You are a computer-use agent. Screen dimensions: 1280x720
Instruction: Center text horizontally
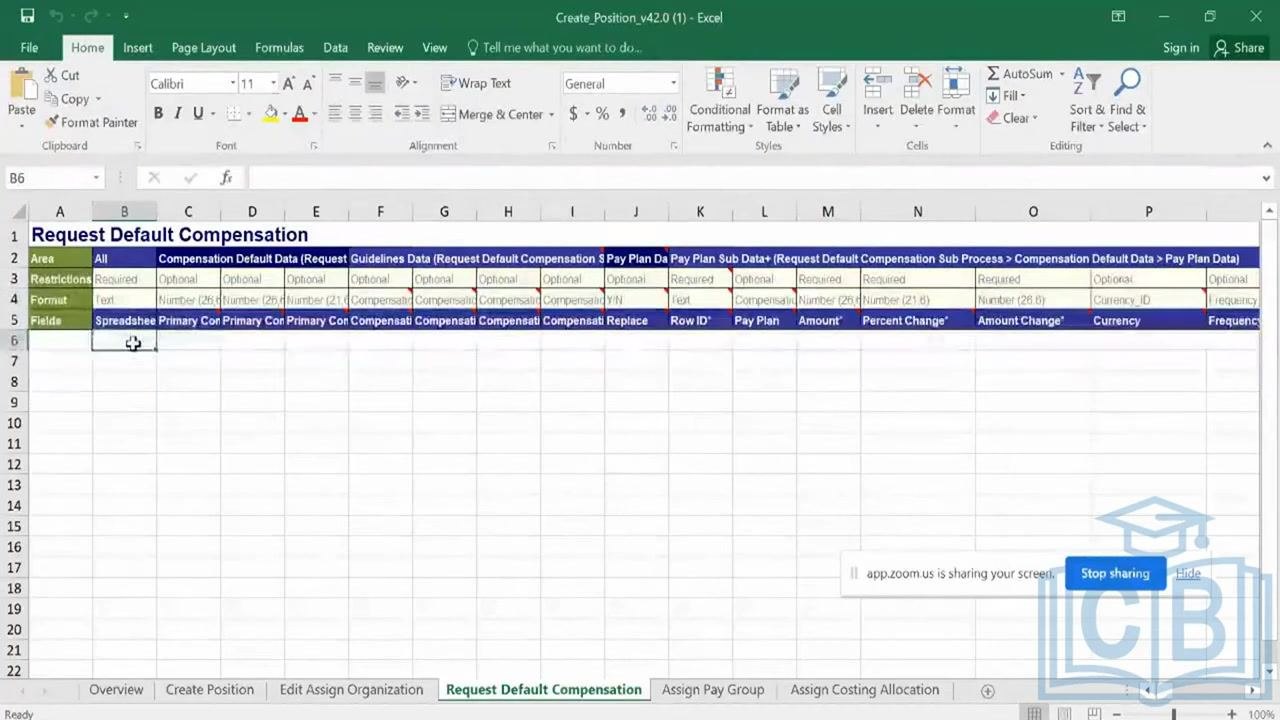pos(355,114)
